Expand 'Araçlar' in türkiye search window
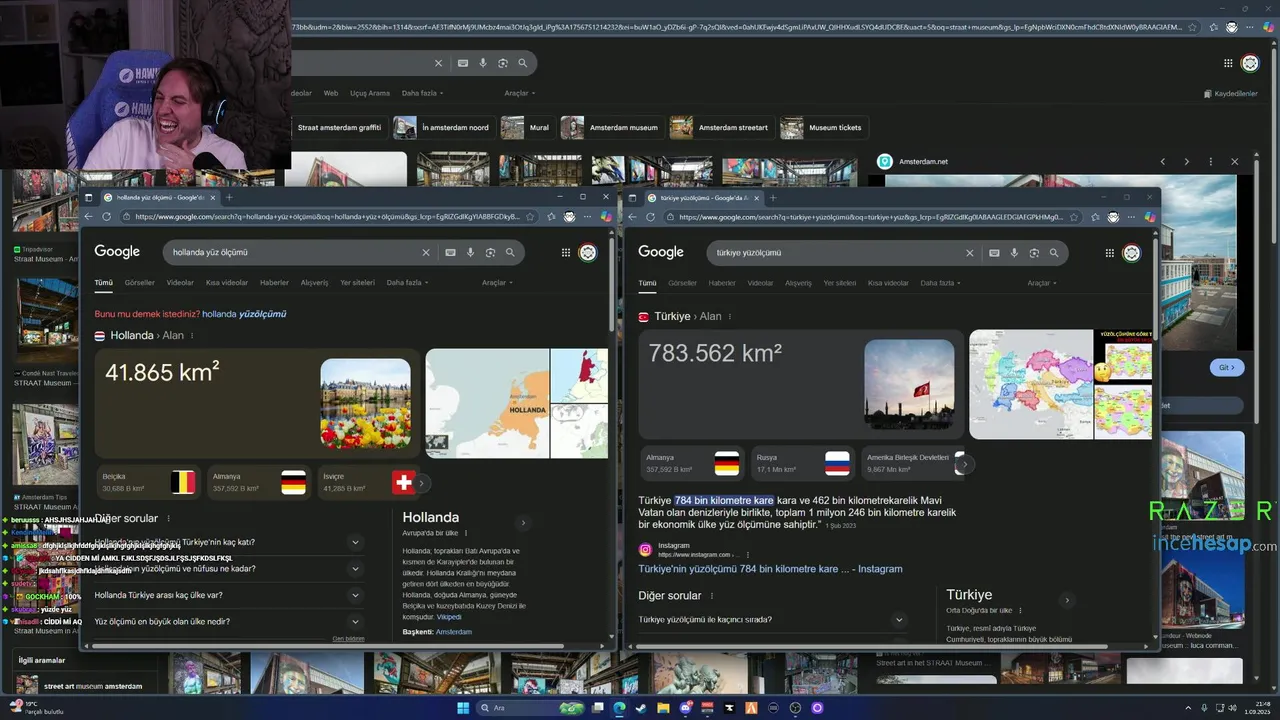 point(1041,283)
